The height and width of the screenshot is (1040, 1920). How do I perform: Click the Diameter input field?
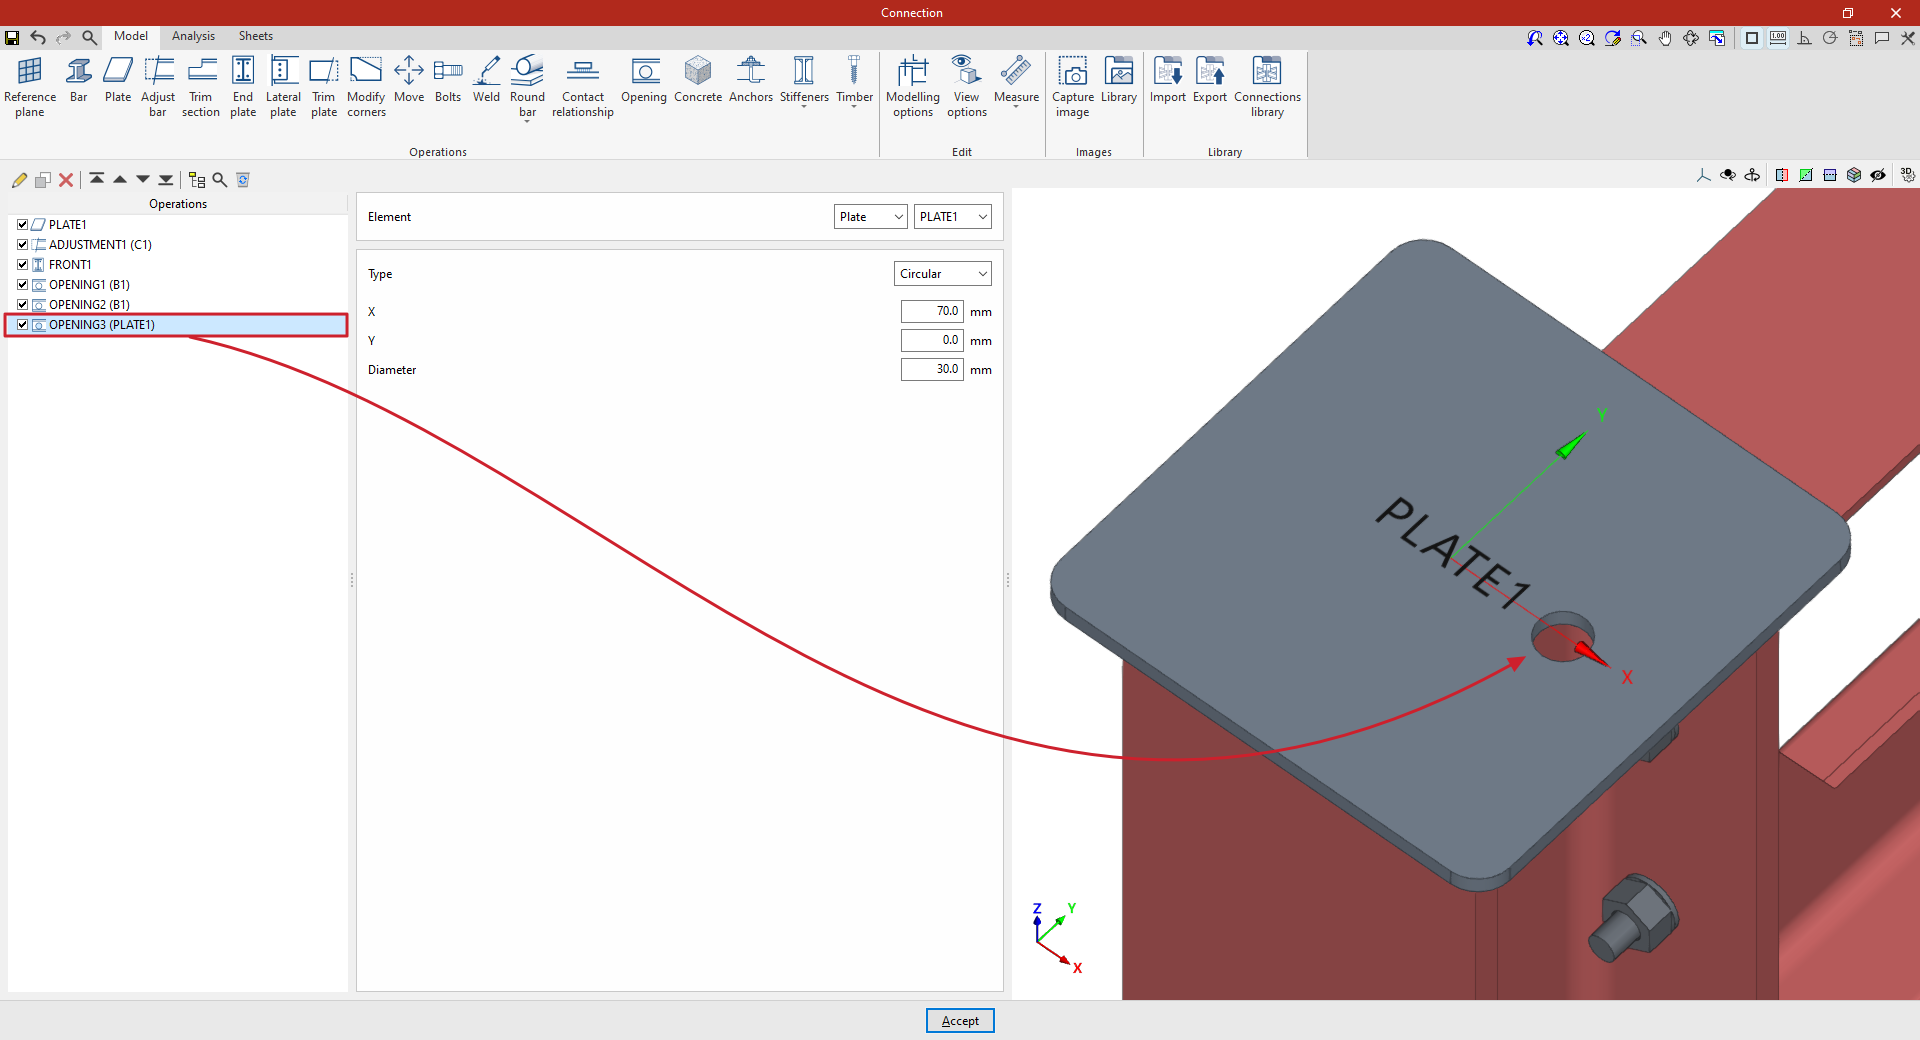point(931,370)
